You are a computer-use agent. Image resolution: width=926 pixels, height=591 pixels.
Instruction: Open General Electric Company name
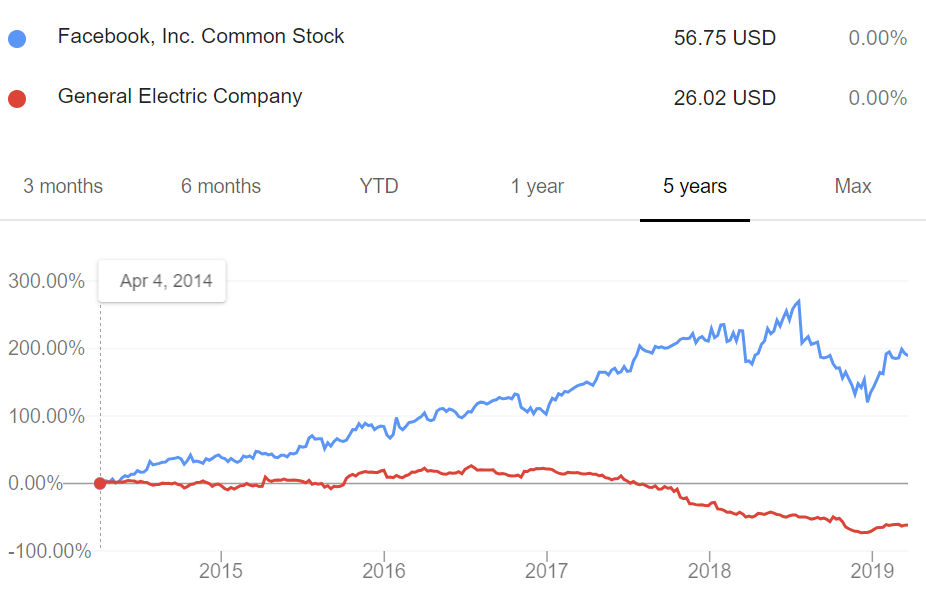tap(180, 97)
